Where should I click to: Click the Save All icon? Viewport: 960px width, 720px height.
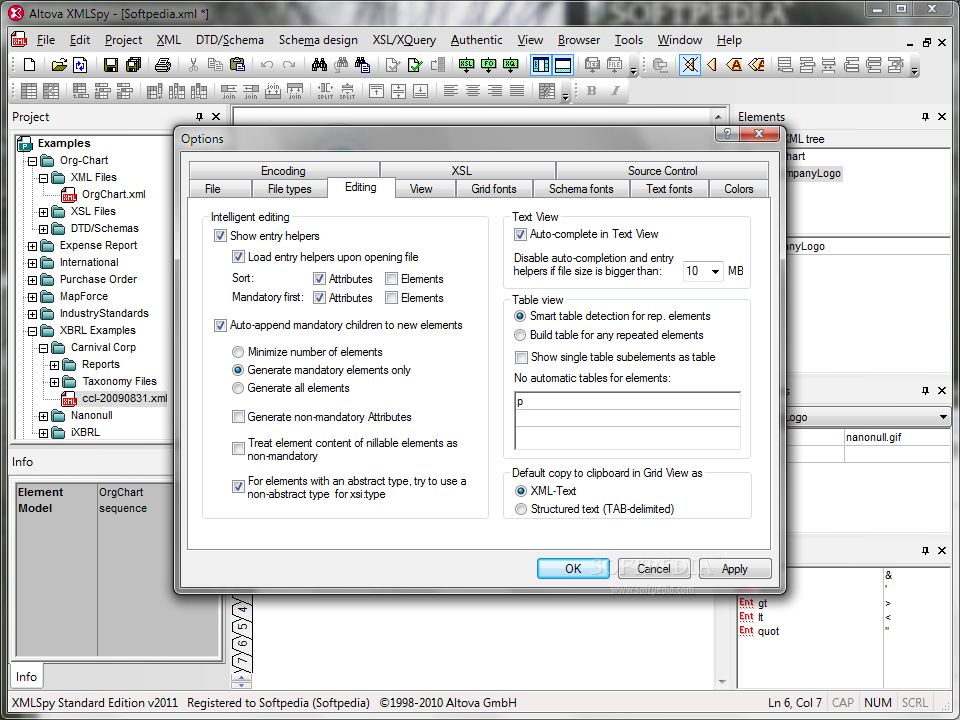click(133, 65)
